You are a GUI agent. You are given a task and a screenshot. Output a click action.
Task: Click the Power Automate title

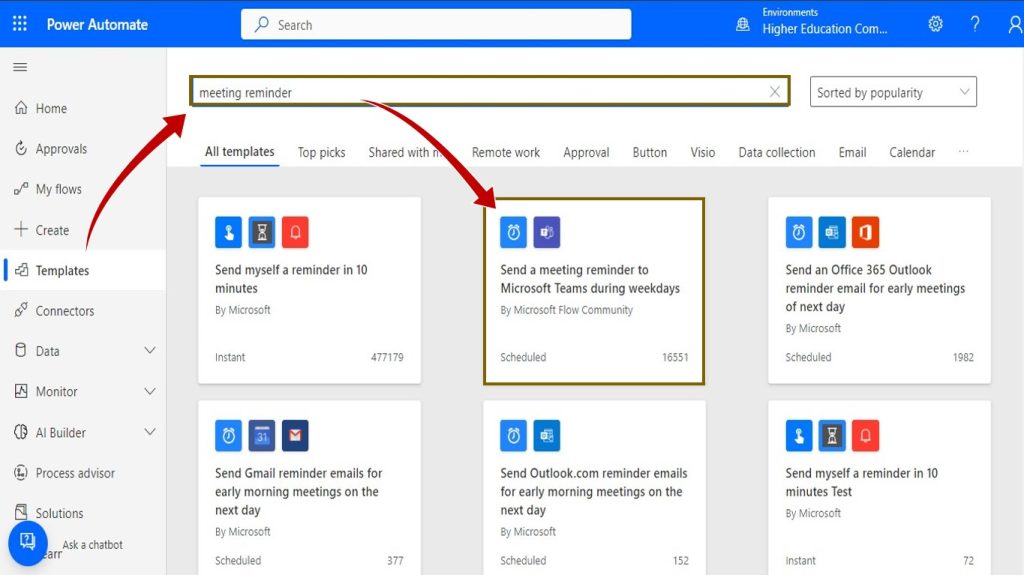click(97, 25)
